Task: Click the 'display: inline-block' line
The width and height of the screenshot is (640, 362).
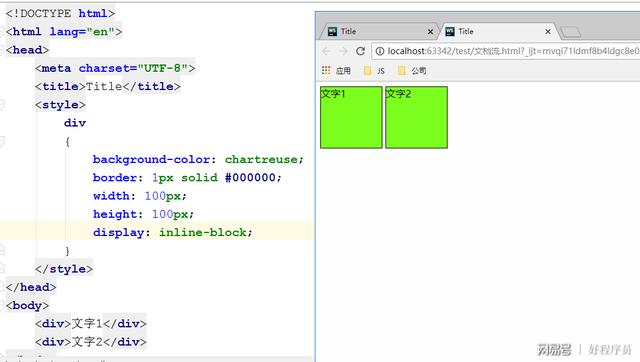Action: click(173, 232)
